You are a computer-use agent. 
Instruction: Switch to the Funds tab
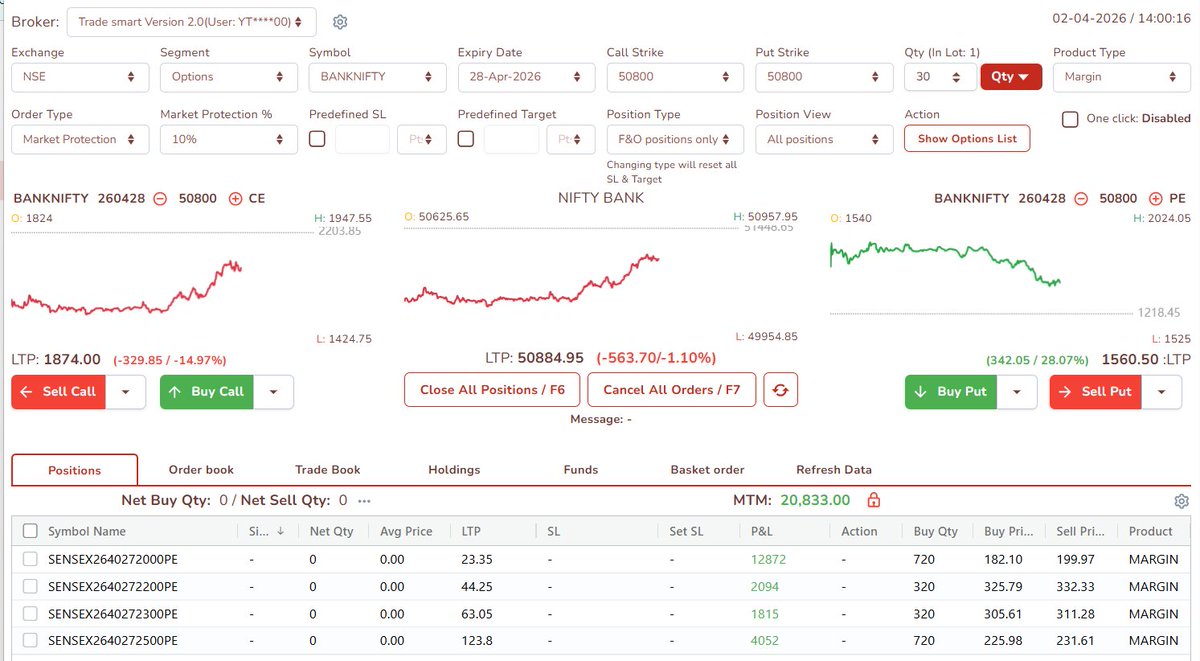581,469
